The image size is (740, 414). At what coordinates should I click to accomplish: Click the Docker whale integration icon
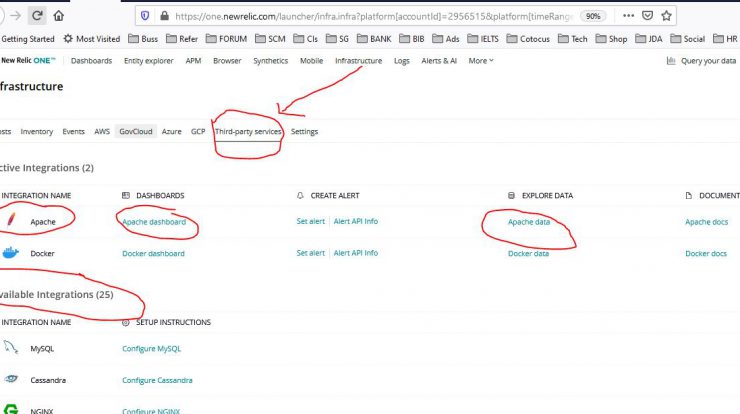(x=10, y=253)
